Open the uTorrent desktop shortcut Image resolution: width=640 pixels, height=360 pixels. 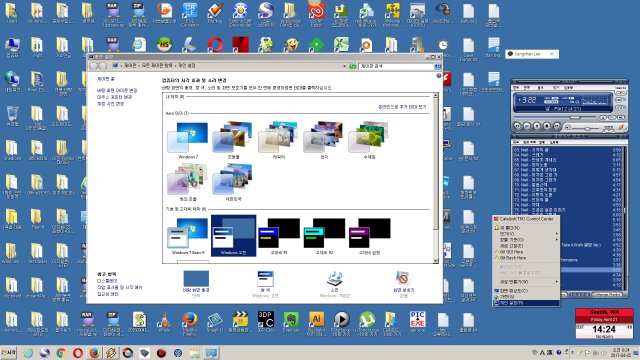[x=367, y=322]
